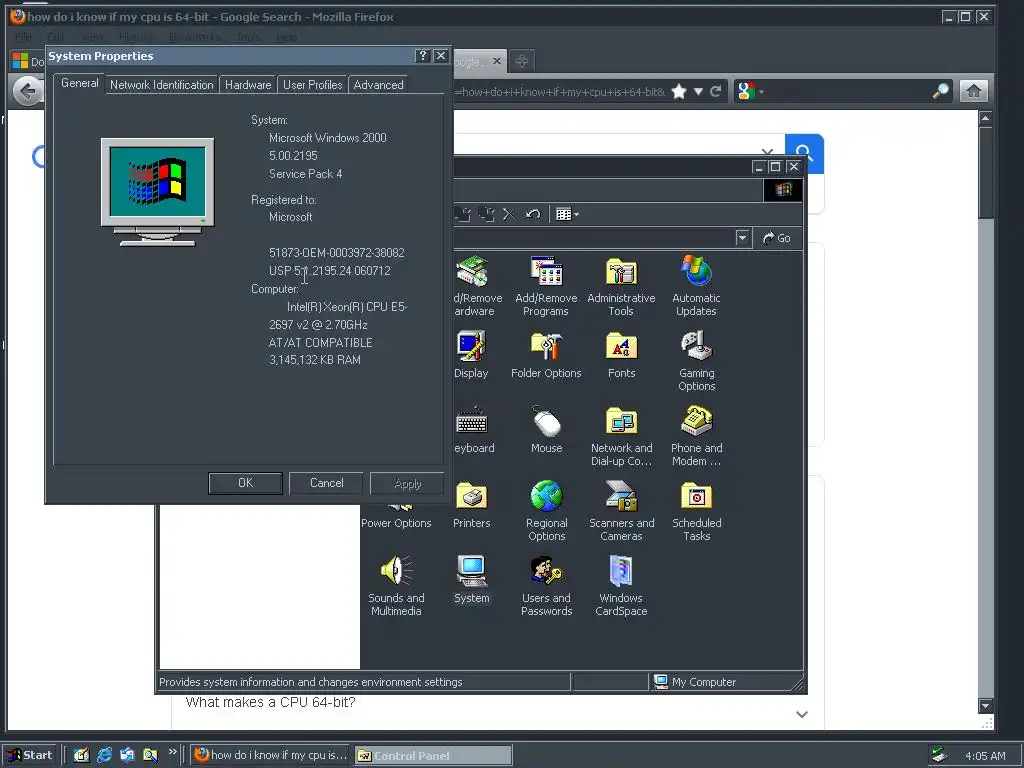Image resolution: width=1024 pixels, height=768 pixels.
Task: Click OK in System Properties
Action: [x=246, y=483]
